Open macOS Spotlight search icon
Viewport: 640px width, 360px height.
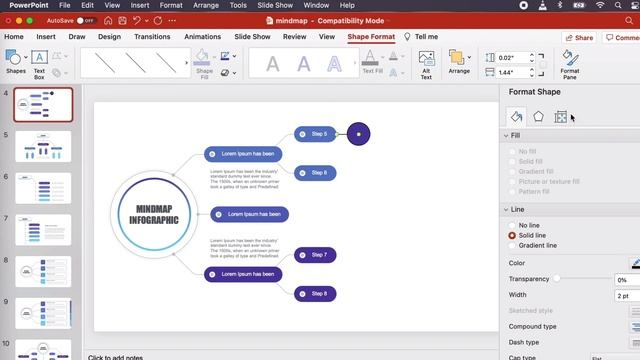tap(618, 5)
